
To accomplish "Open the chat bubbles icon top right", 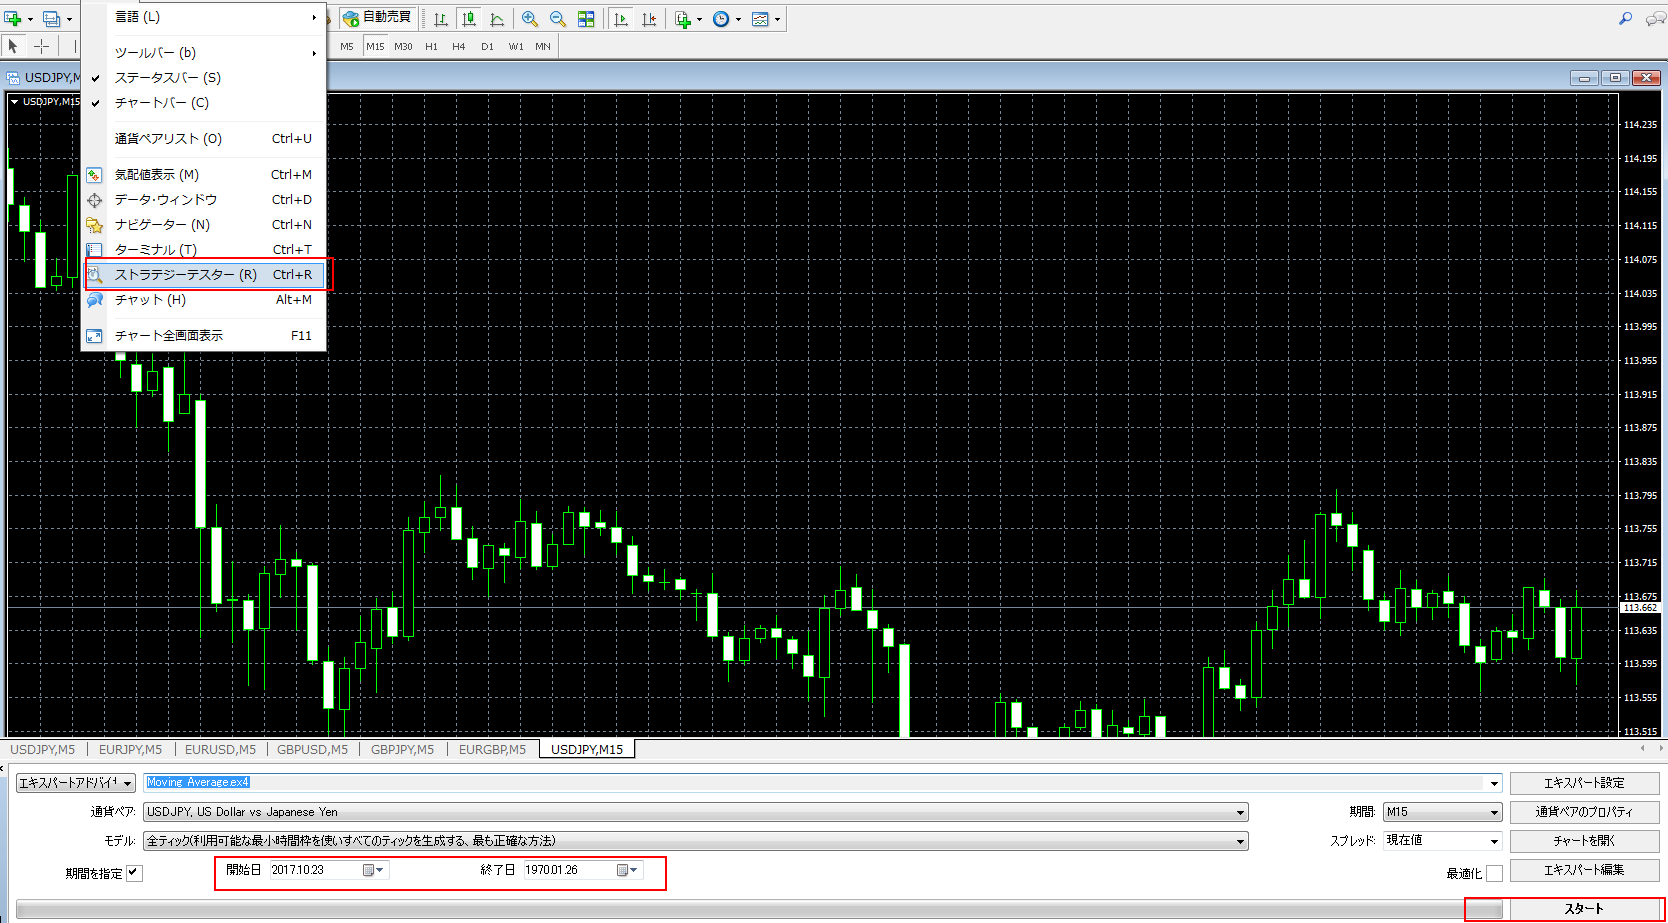I will click(x=1655, y=18).
